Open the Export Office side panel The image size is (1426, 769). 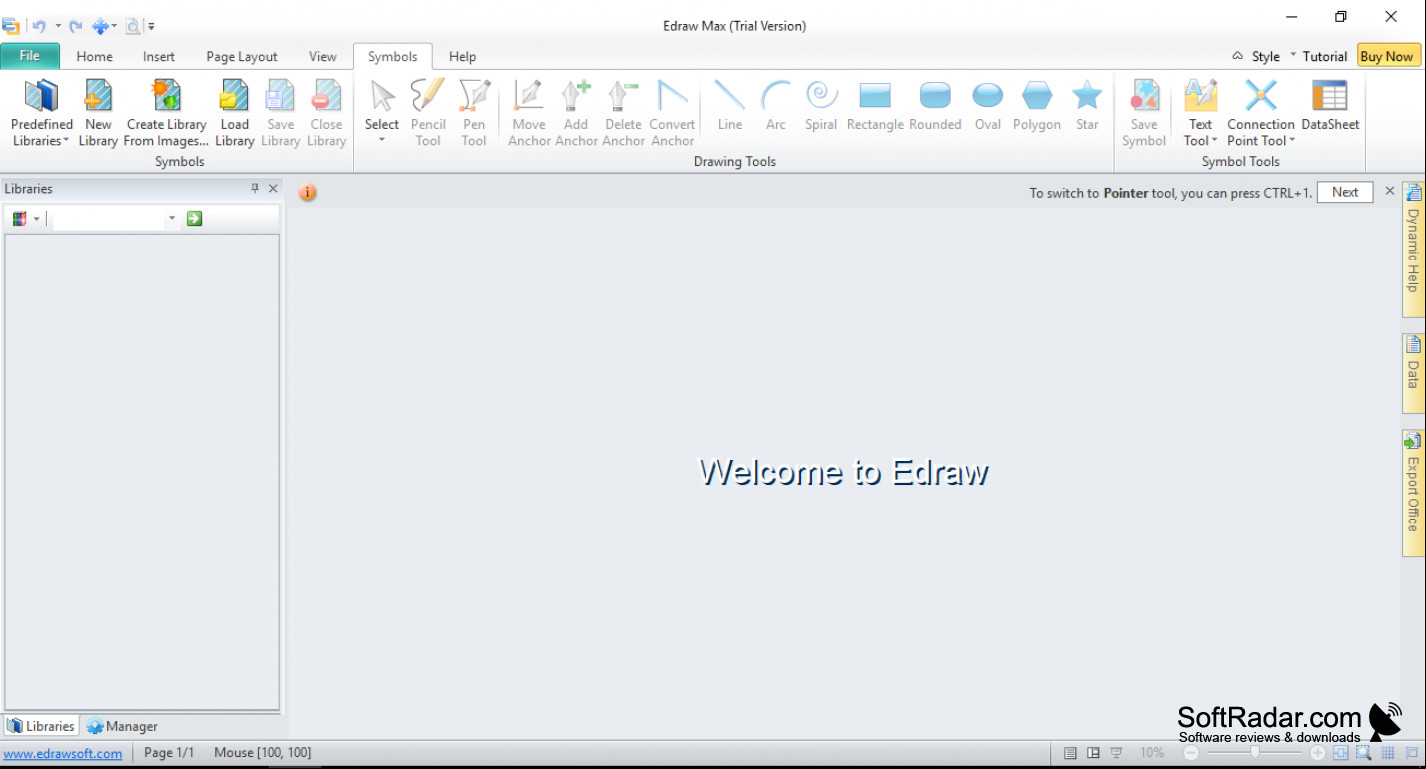click(1413, 493)
